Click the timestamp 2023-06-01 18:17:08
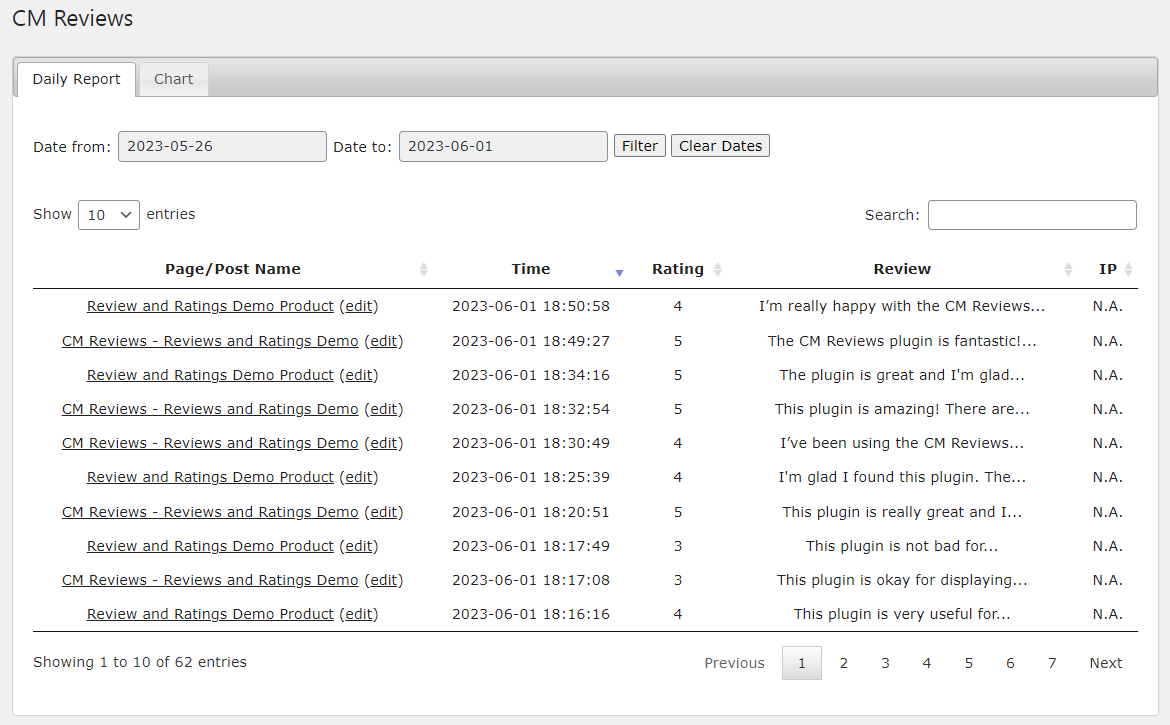The image size is (1170, 725). point(531,580)
